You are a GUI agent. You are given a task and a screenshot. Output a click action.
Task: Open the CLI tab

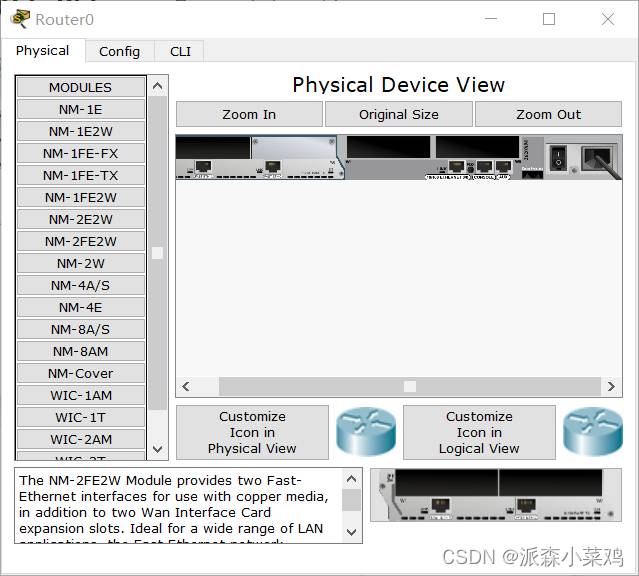pyautogui.click(x=180, y=51)
